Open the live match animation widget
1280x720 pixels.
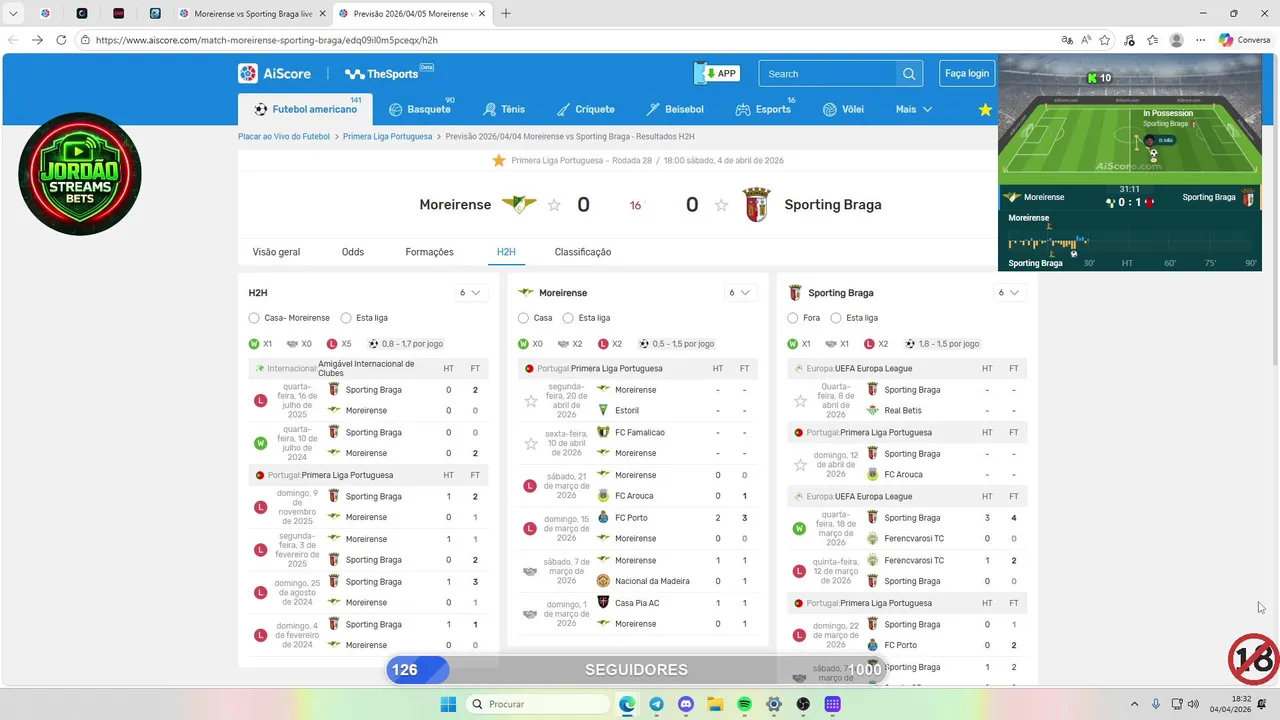pyautogui.click(x=1130, y=120)
